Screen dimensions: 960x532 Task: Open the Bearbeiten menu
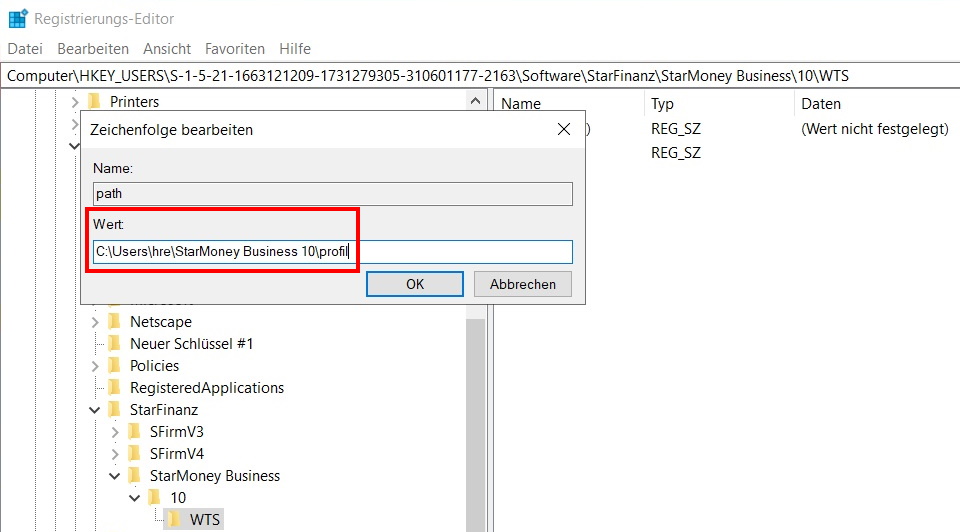pyautogui.click(x=93, y=49)
